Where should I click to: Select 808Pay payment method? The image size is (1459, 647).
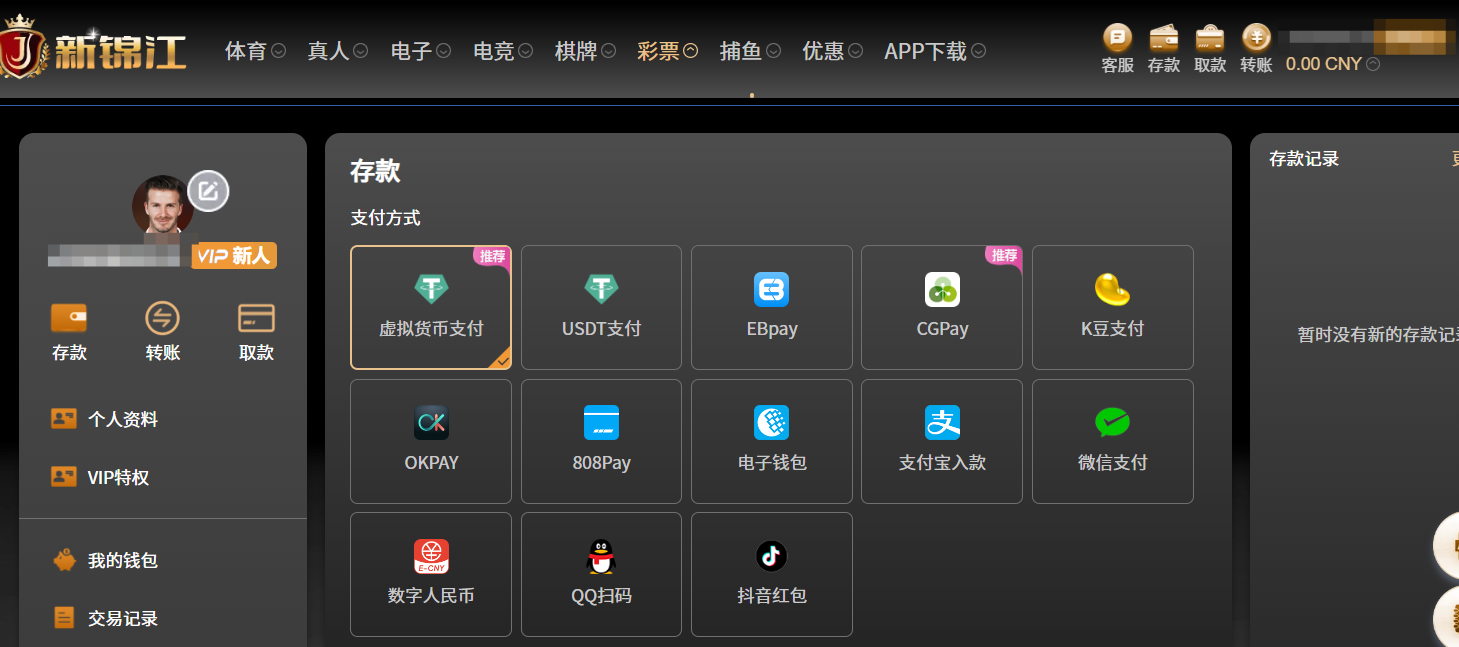pyautogui.click(x=601, y=441)
